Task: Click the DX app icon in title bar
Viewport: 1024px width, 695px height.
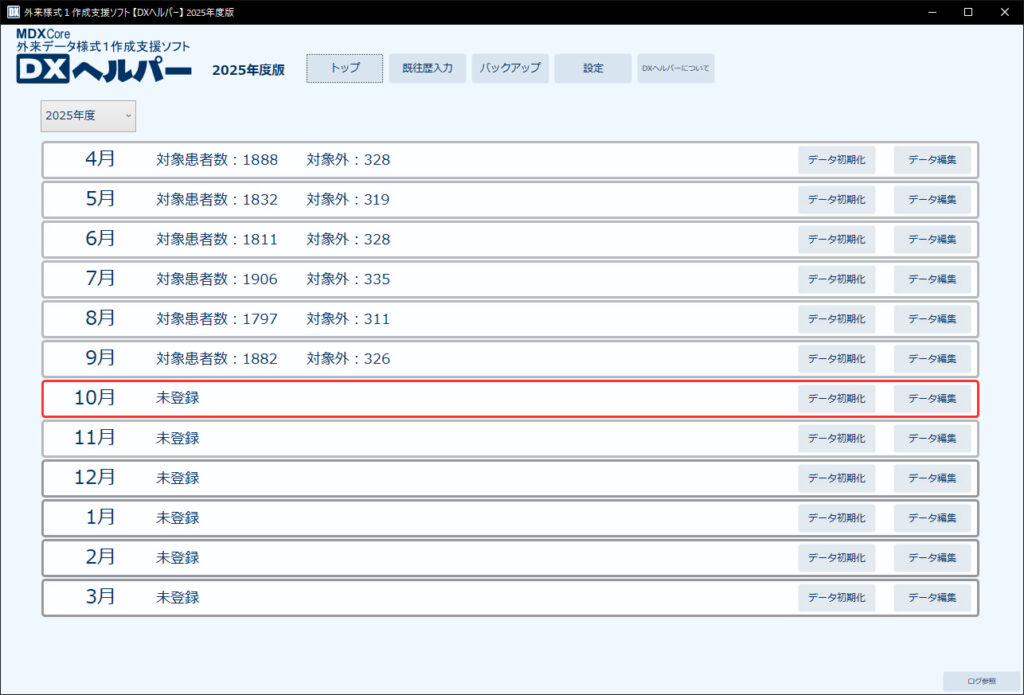Action: pyautogui.click(x=13, y=12)
